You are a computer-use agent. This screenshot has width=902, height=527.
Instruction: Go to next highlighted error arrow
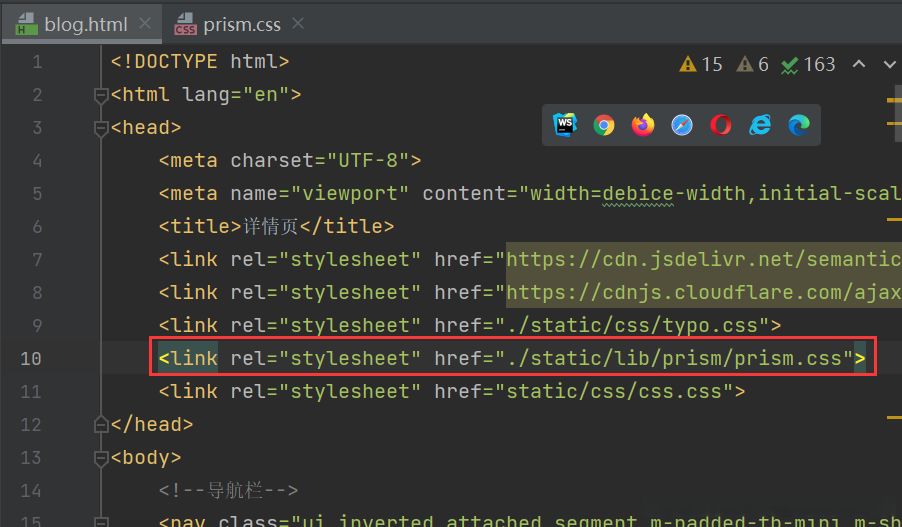click(x=889, y=65)
